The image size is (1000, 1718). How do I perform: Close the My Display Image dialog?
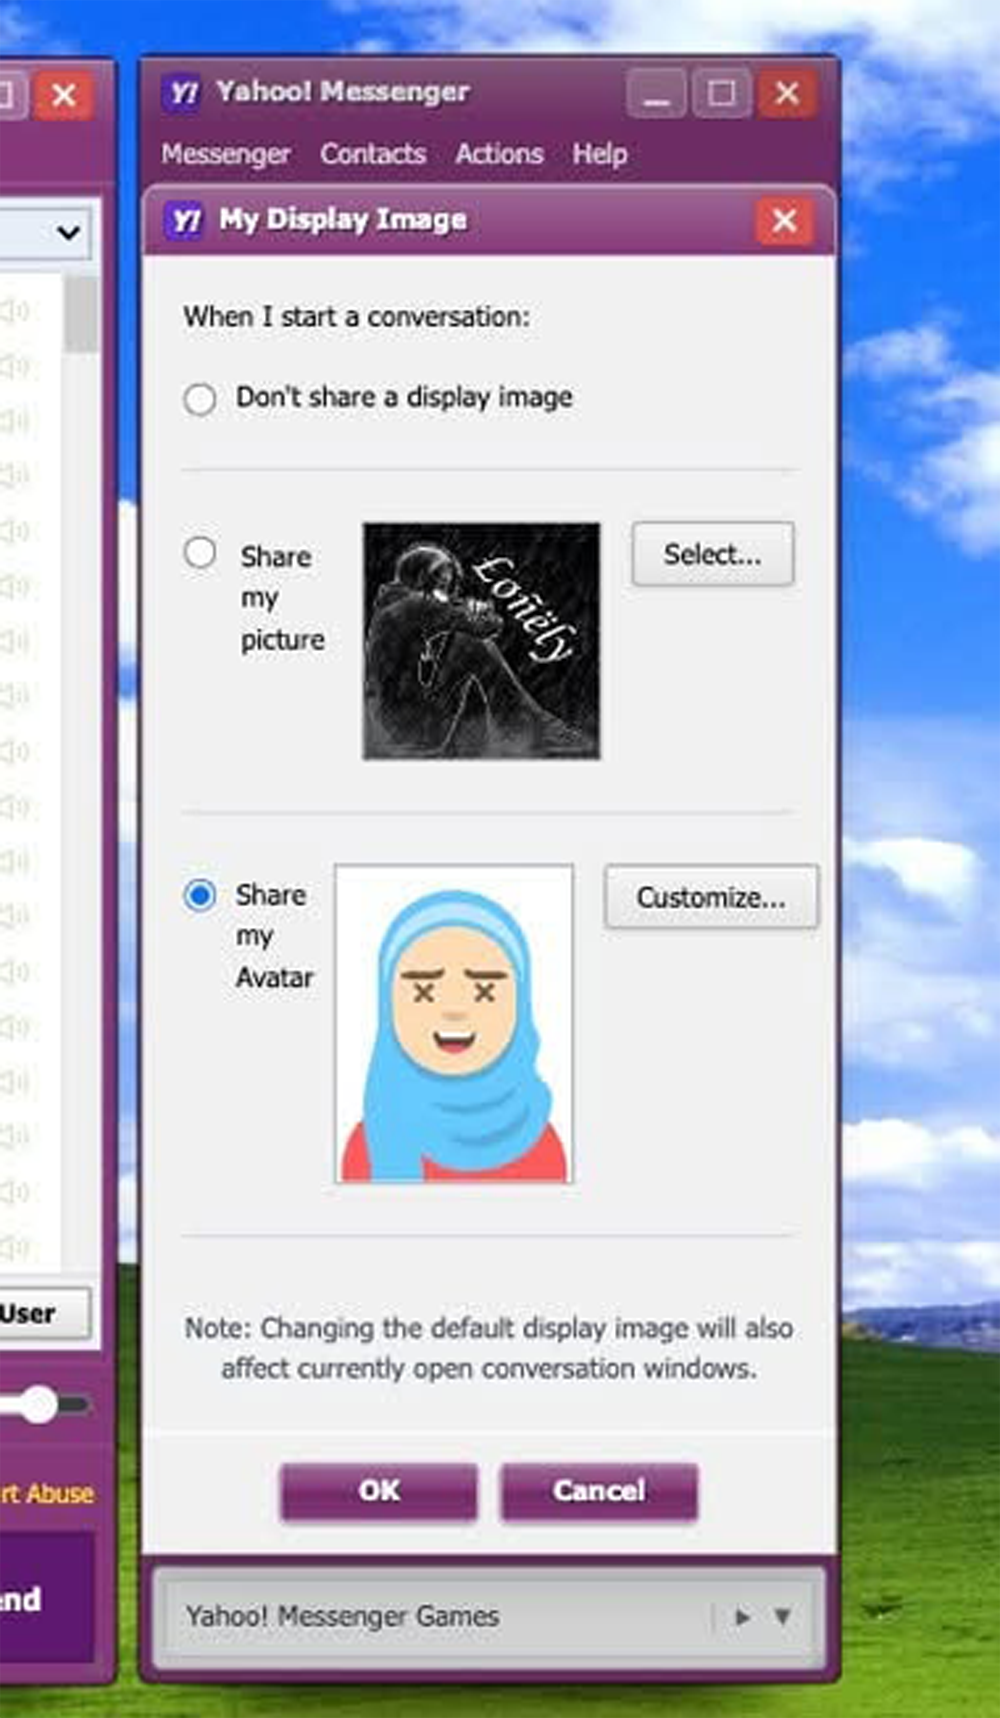(x=785, y=220)
